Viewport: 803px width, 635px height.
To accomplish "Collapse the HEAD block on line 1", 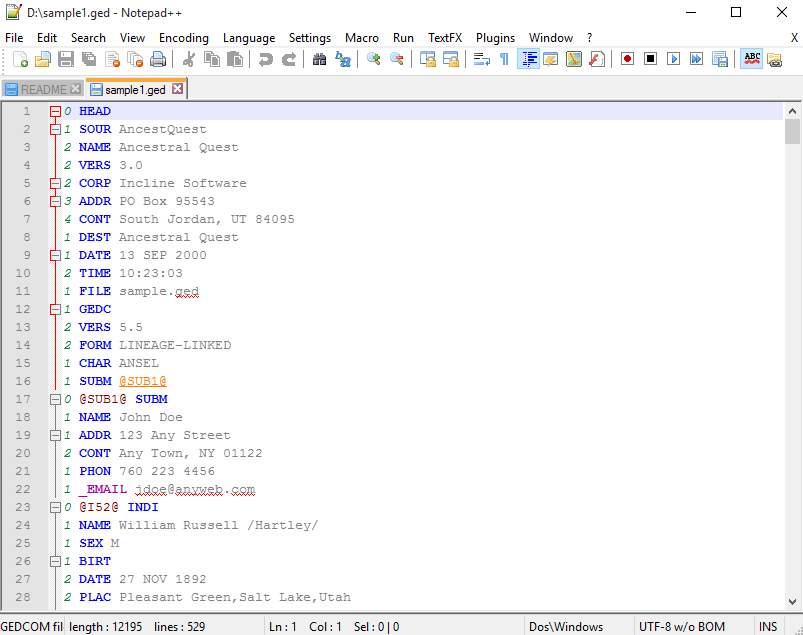I will pyautogui.click(x=55, y=111).
